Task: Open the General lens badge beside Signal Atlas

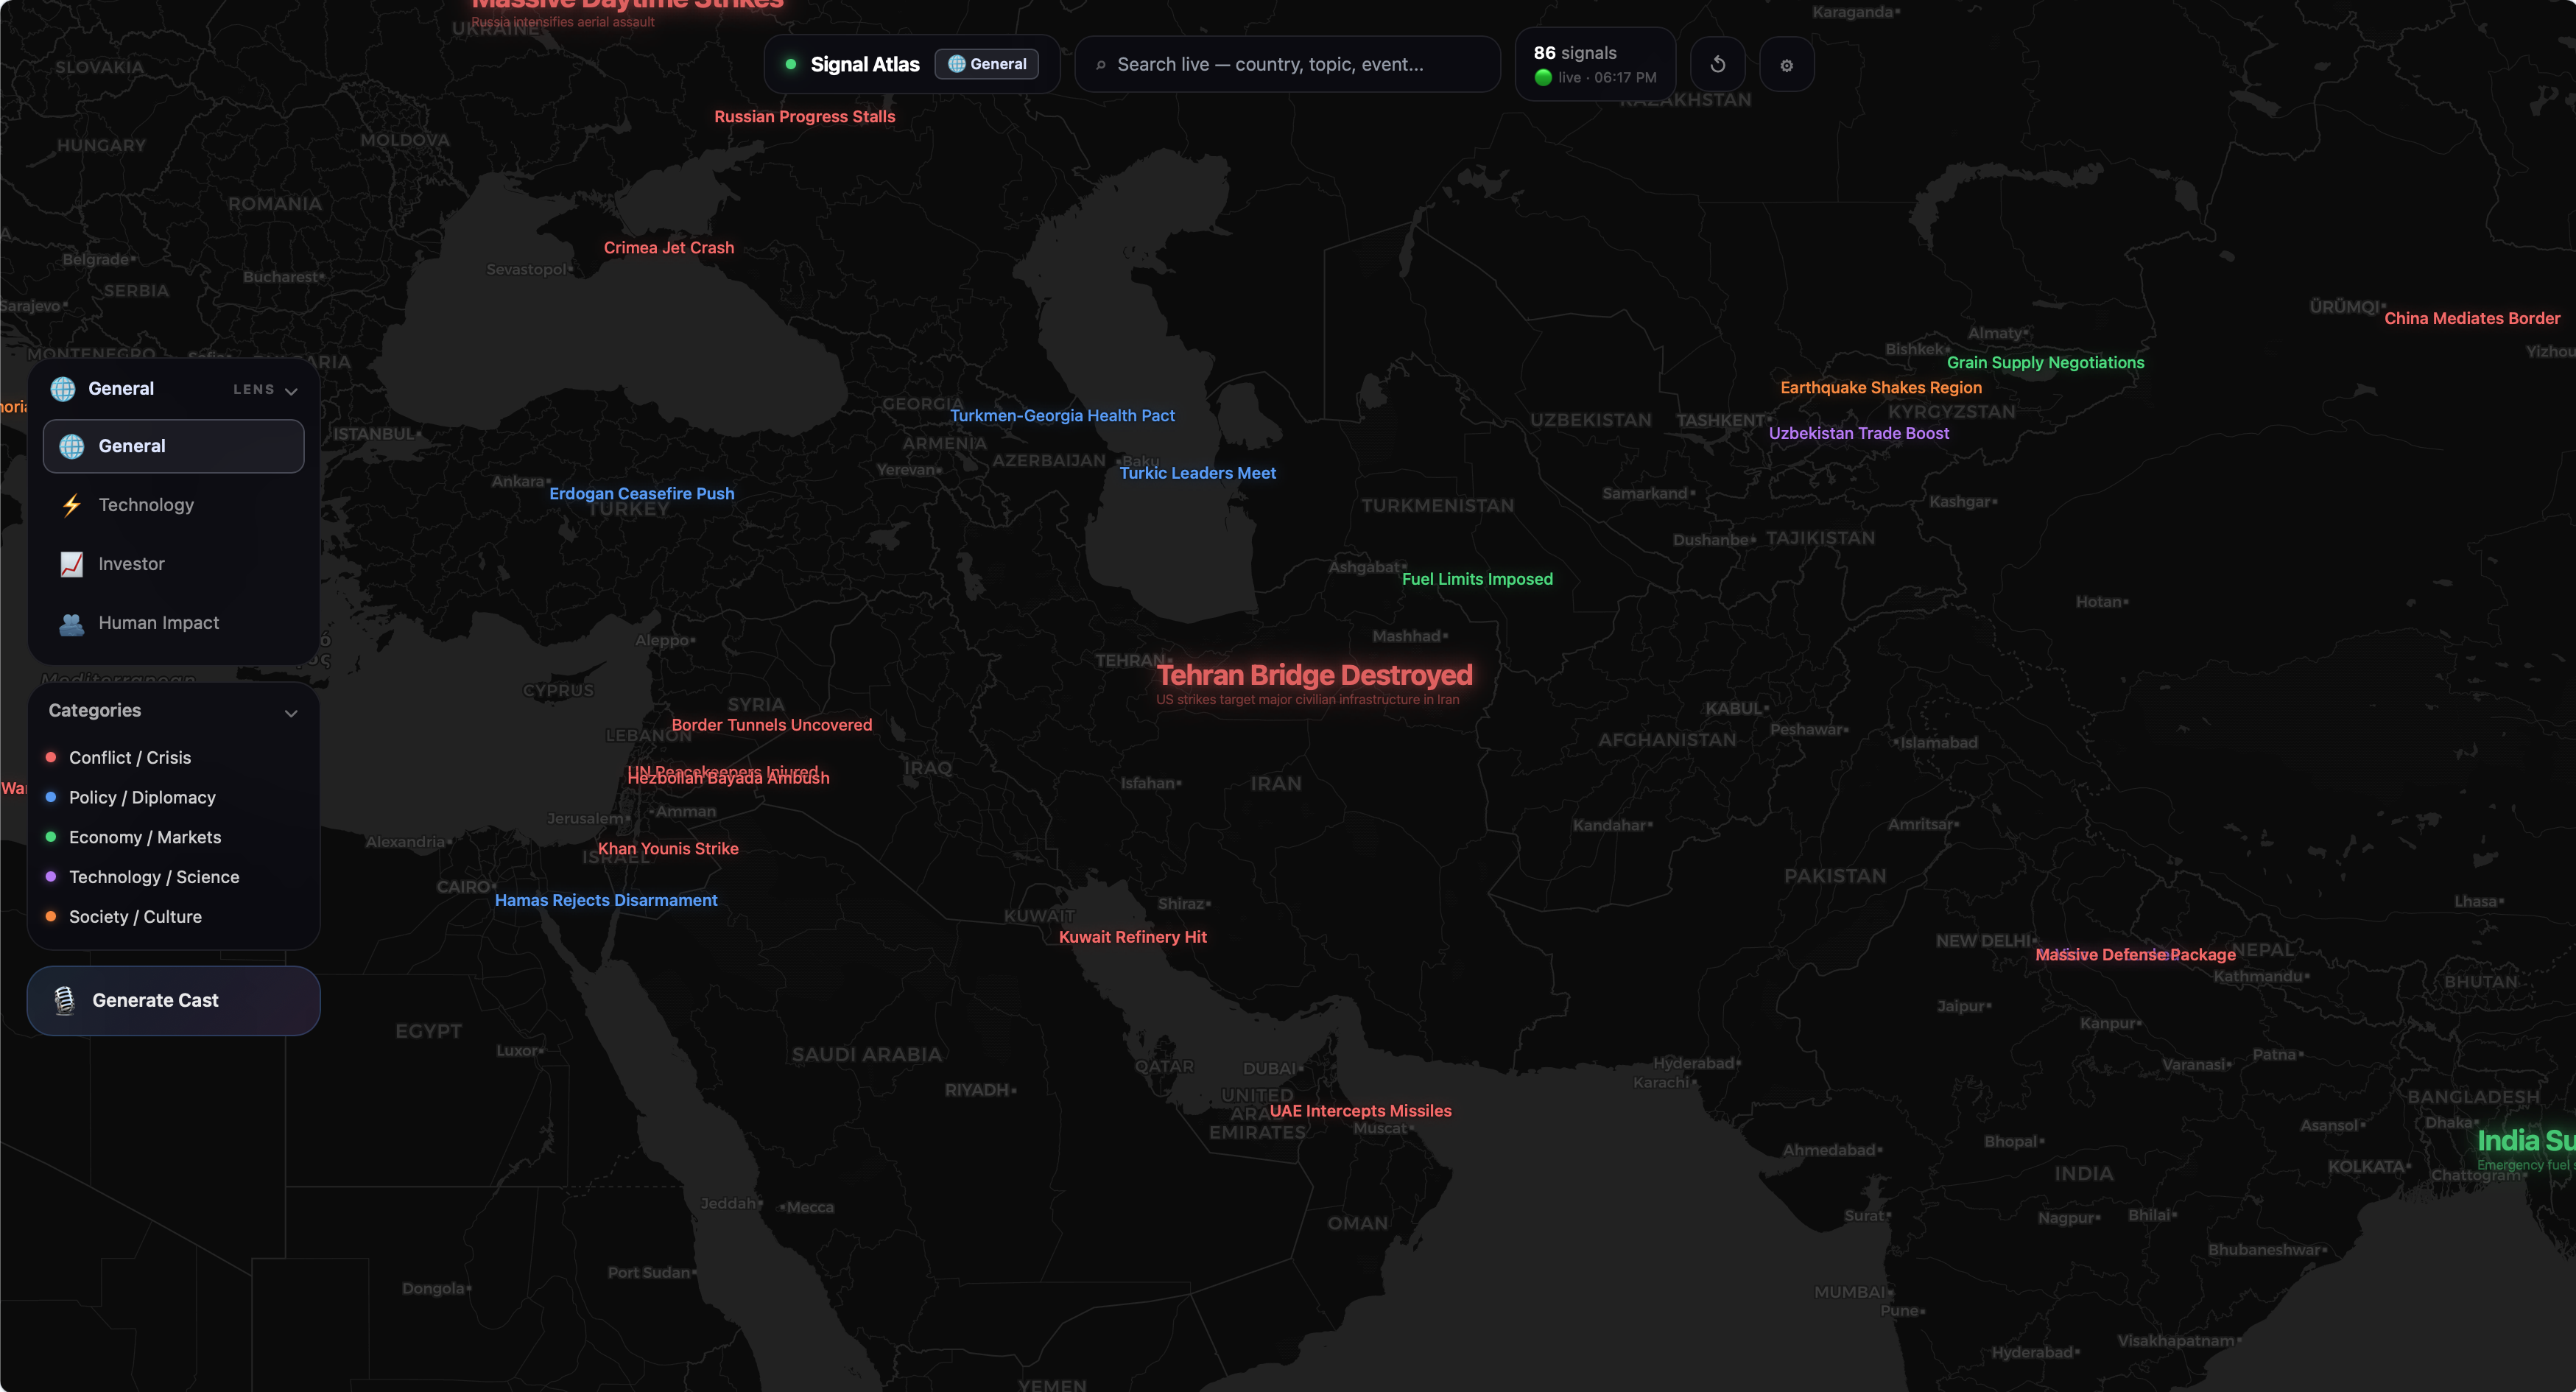Action: pyautogui.click(x=987, y=64)
